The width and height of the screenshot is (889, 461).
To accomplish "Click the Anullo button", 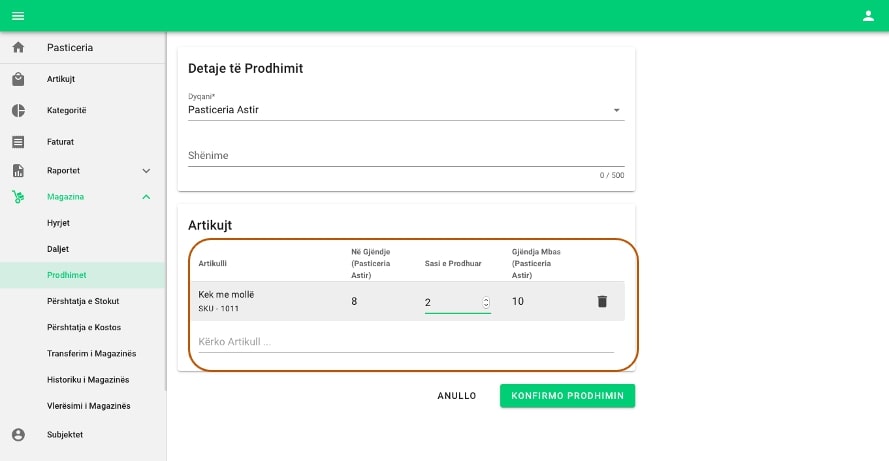I will [456, 396].
